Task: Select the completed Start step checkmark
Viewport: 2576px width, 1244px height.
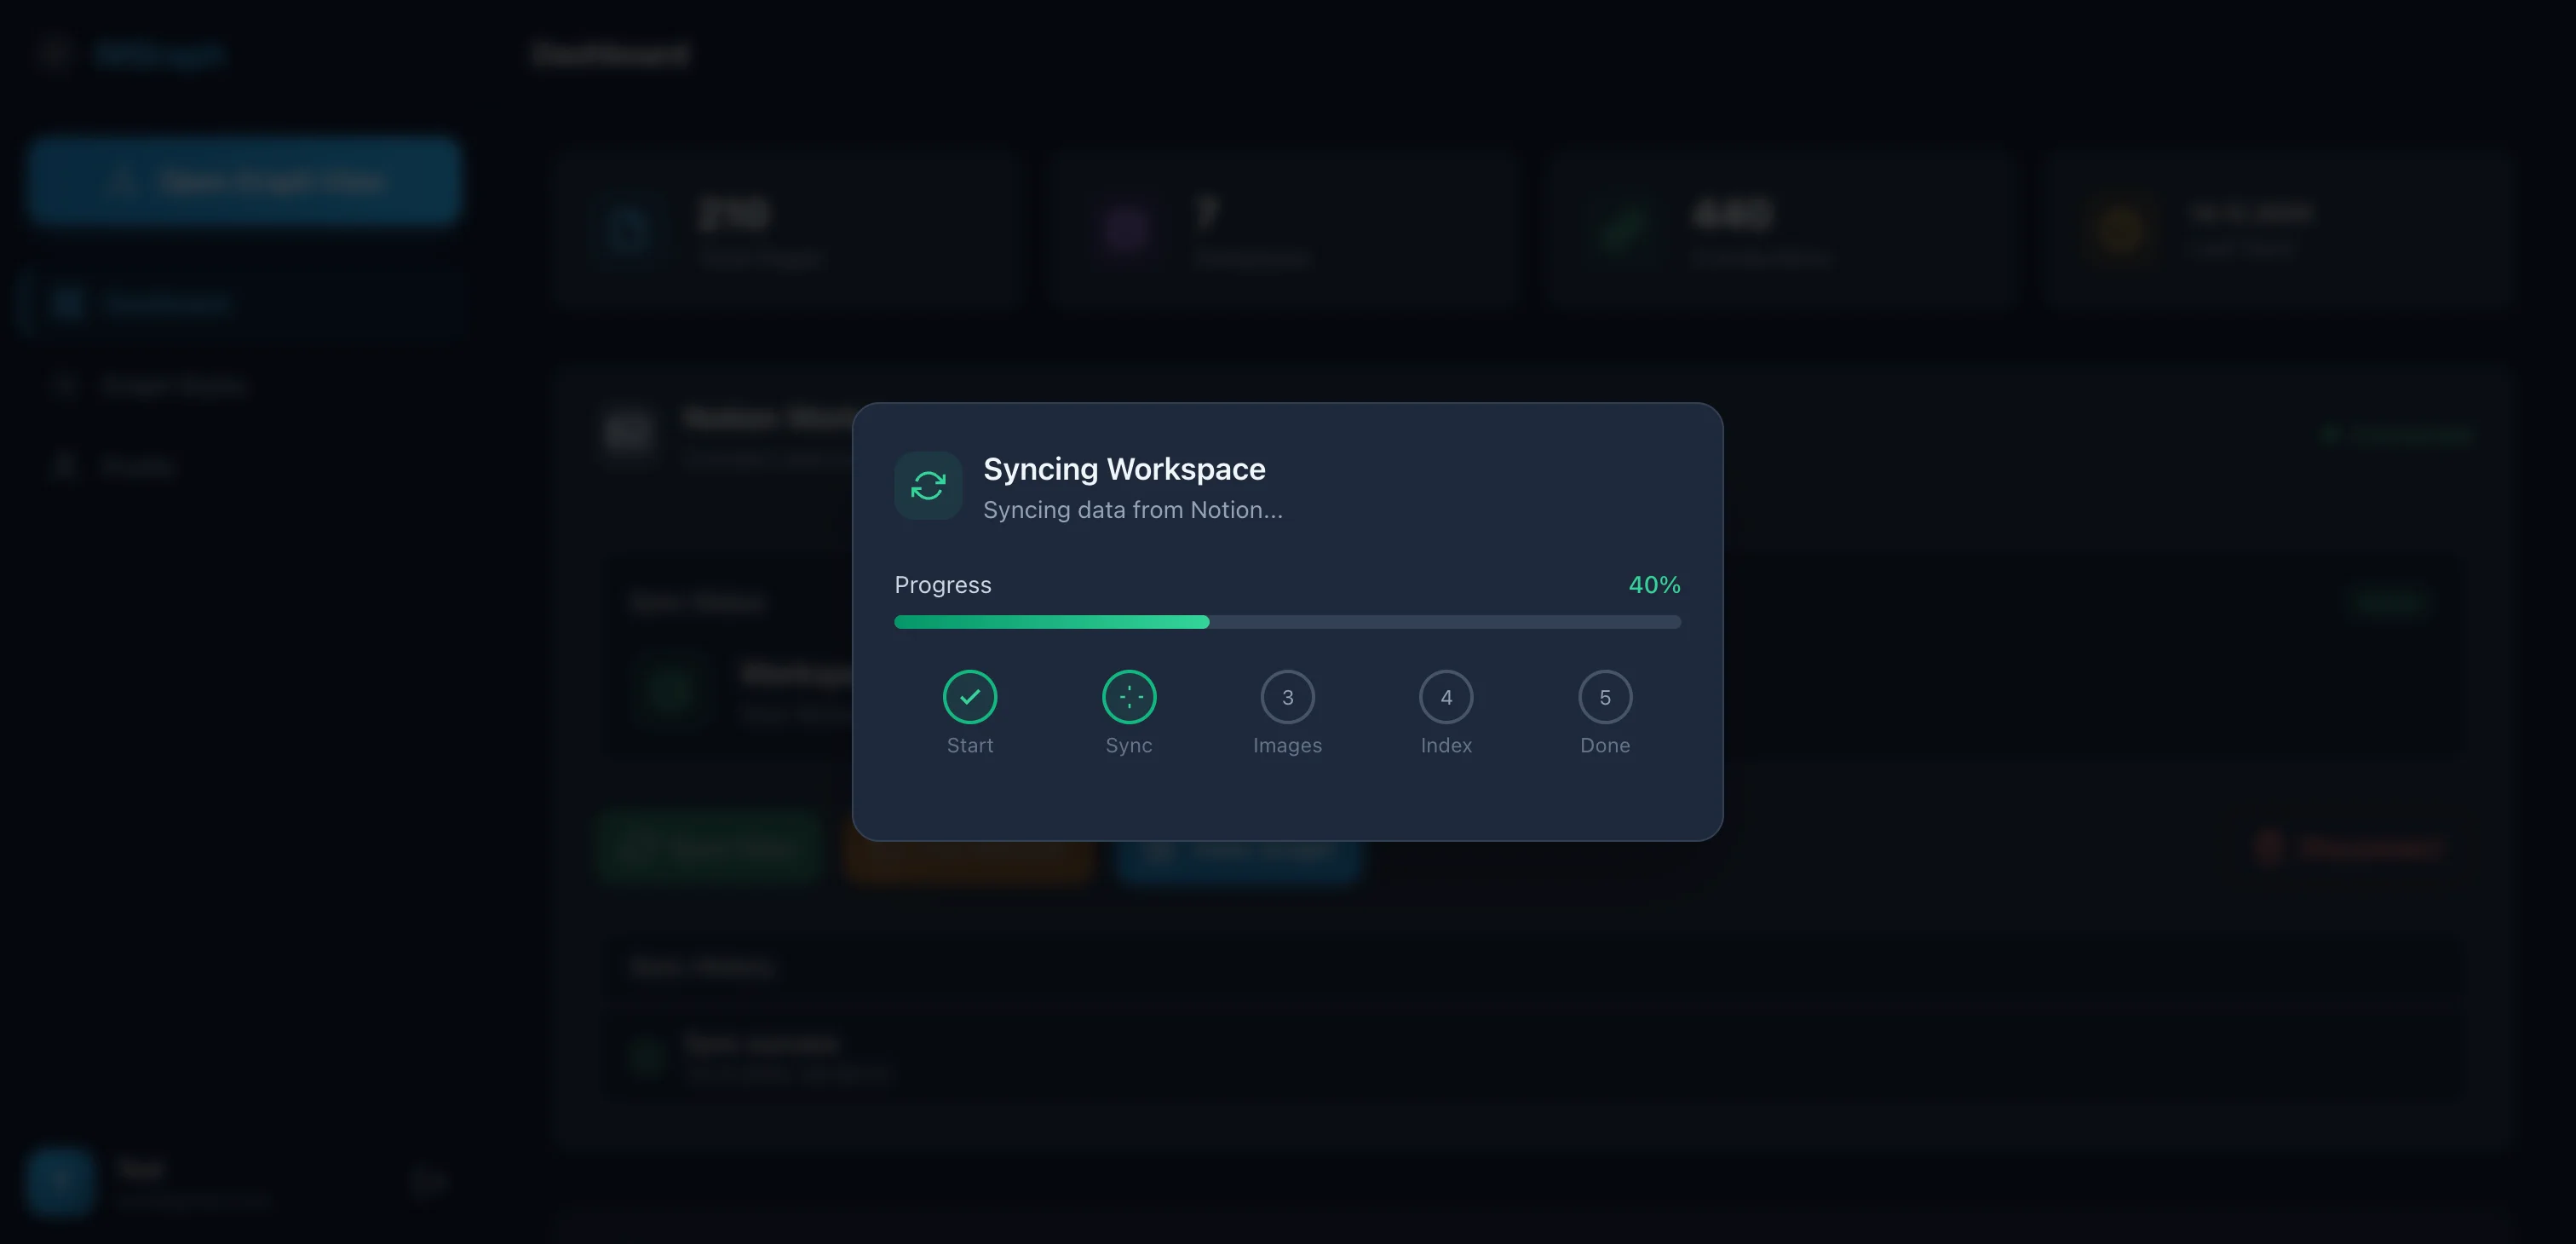Action: [x=969, y=696]
